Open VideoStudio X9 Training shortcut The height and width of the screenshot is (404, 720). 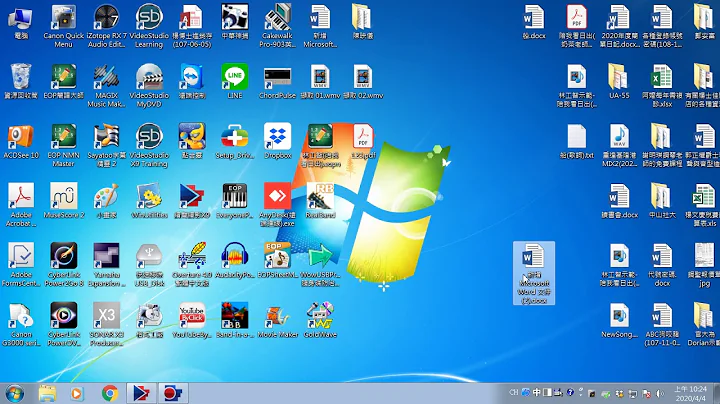[149, 146]
